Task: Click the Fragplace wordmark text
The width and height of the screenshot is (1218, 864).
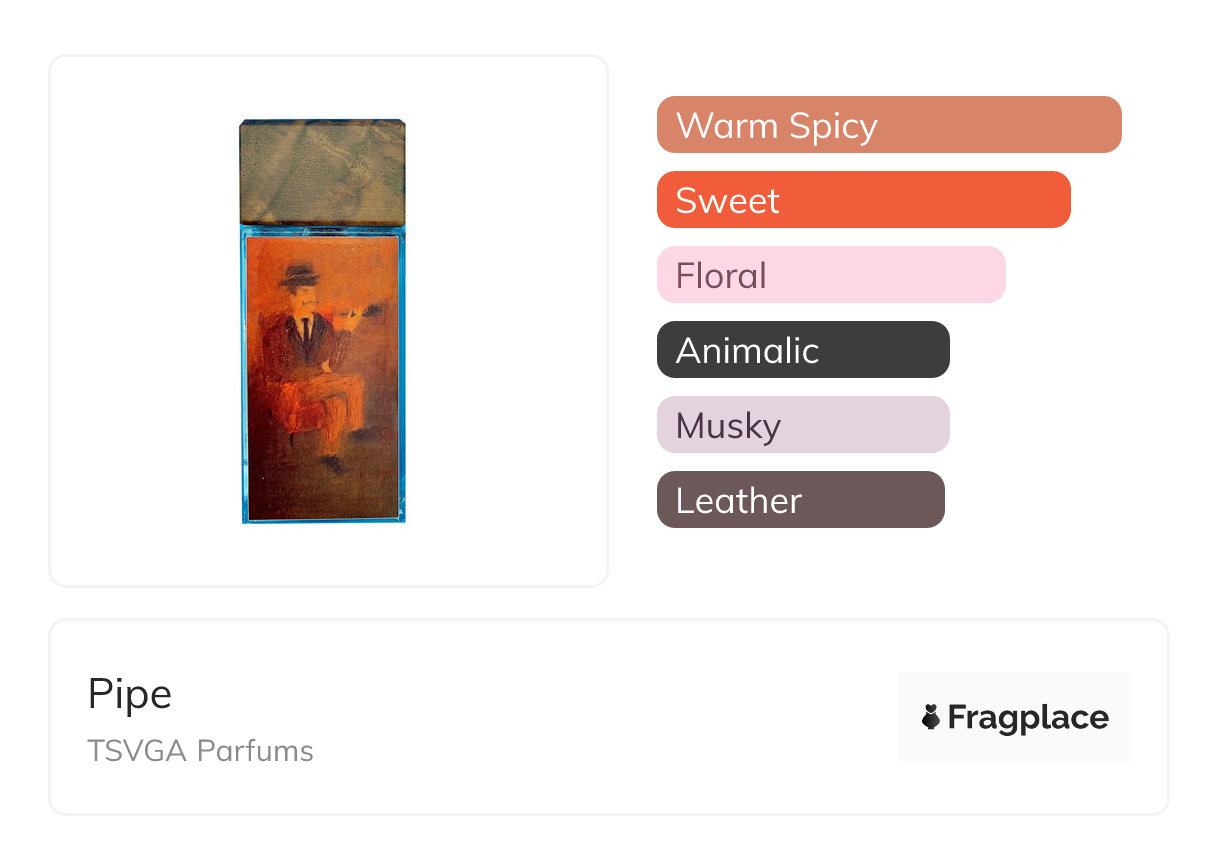Action: tap(1028, 717)
